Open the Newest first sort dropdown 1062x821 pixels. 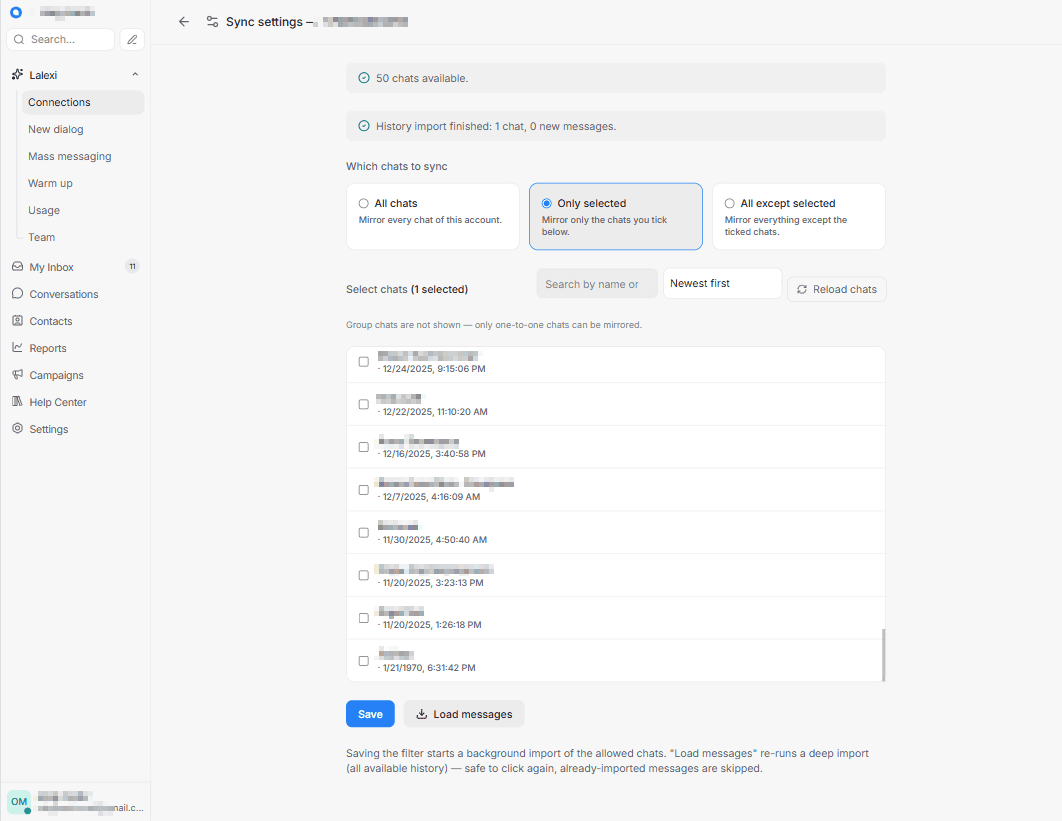click(722, 283)
